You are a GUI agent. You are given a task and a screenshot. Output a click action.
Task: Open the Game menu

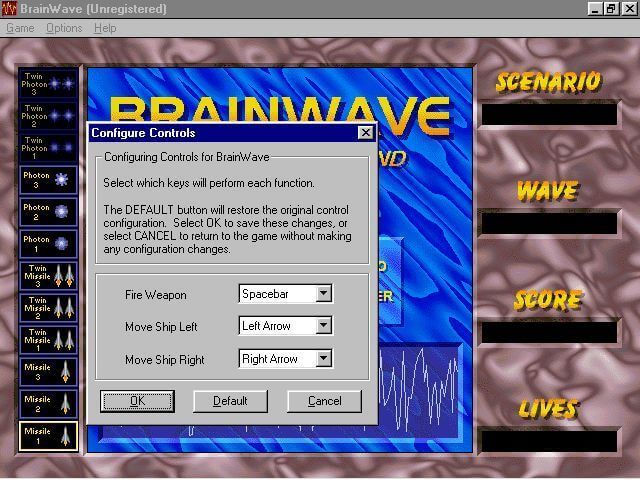click(x=20, y=28)
